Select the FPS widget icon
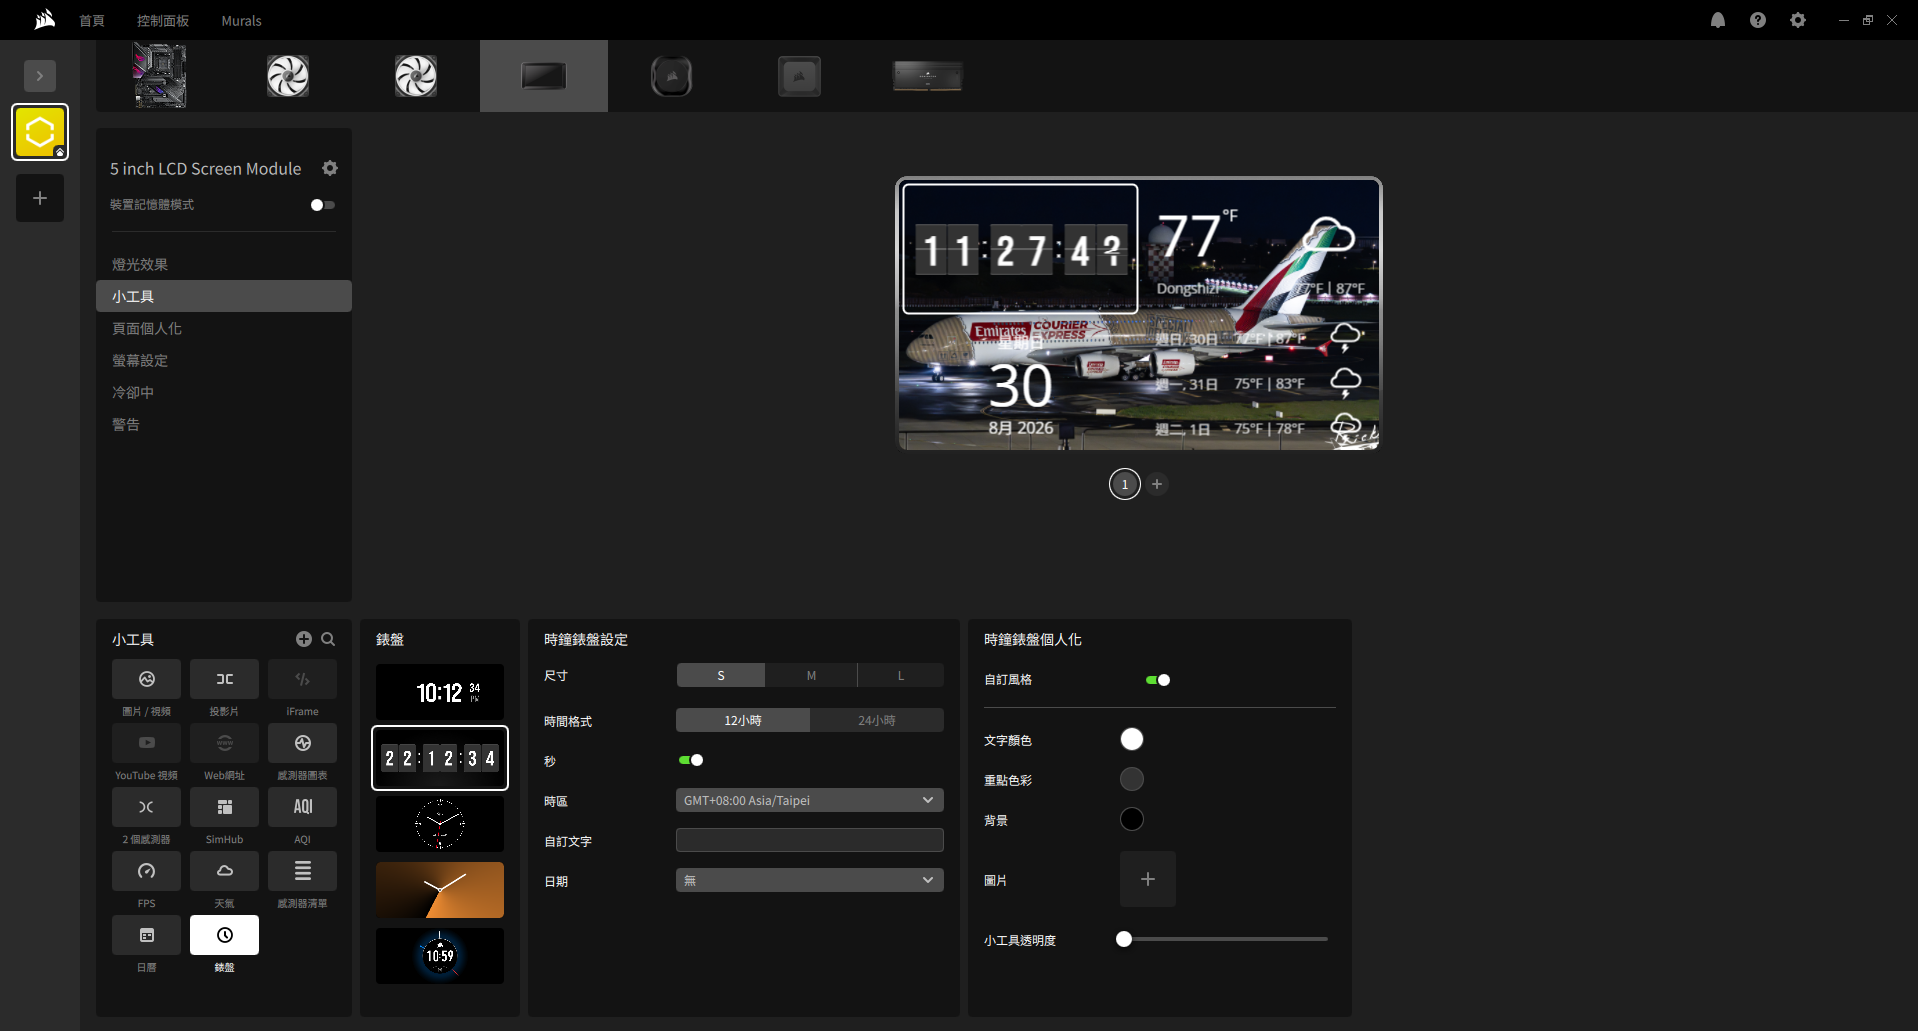 [146, 871]
